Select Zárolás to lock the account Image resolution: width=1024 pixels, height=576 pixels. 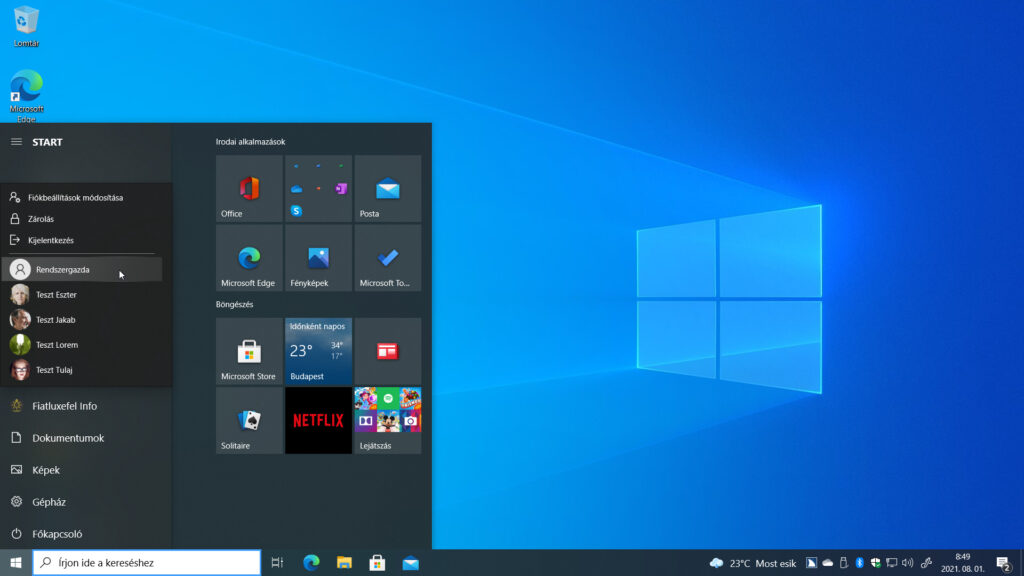pos(40,219)
